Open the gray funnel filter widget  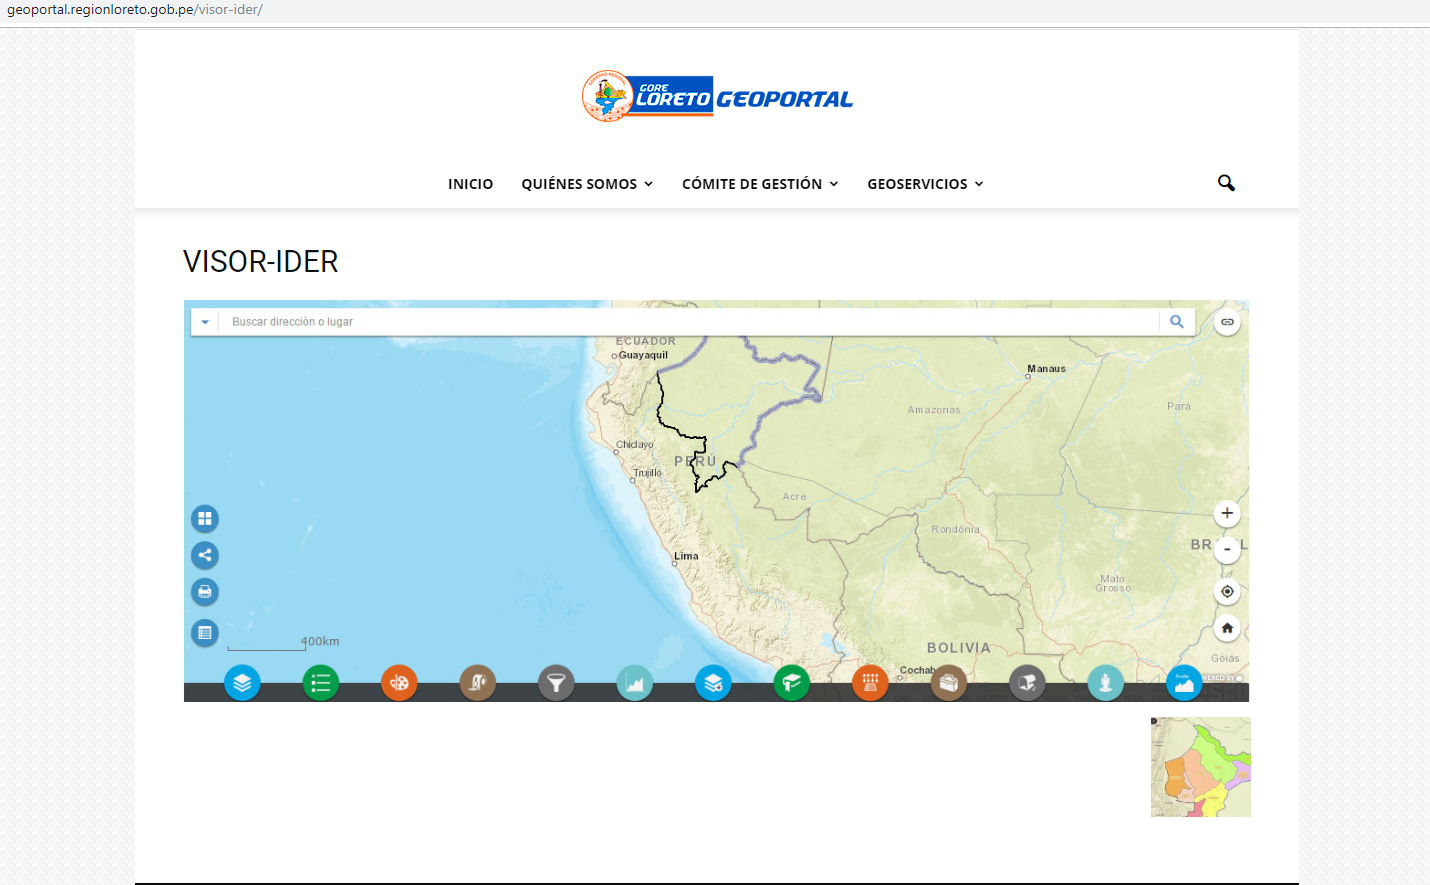(556, 683)
